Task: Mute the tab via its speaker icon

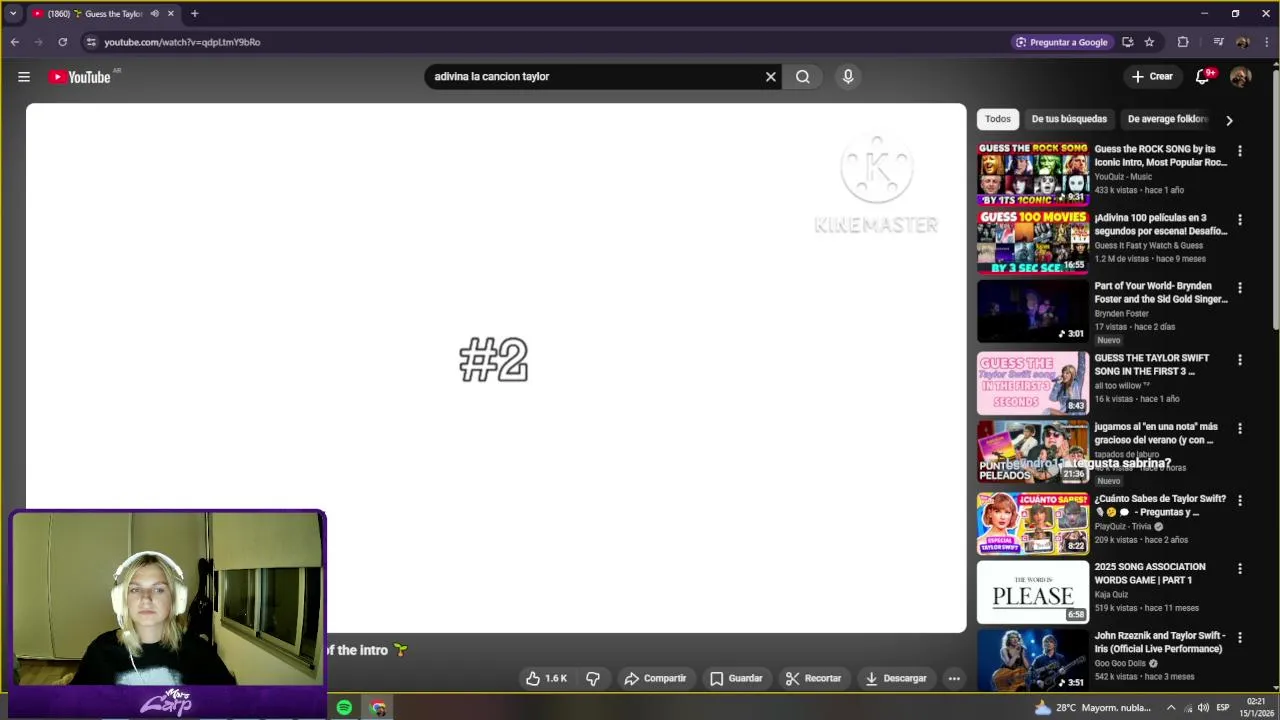Action: pos(154,14)
